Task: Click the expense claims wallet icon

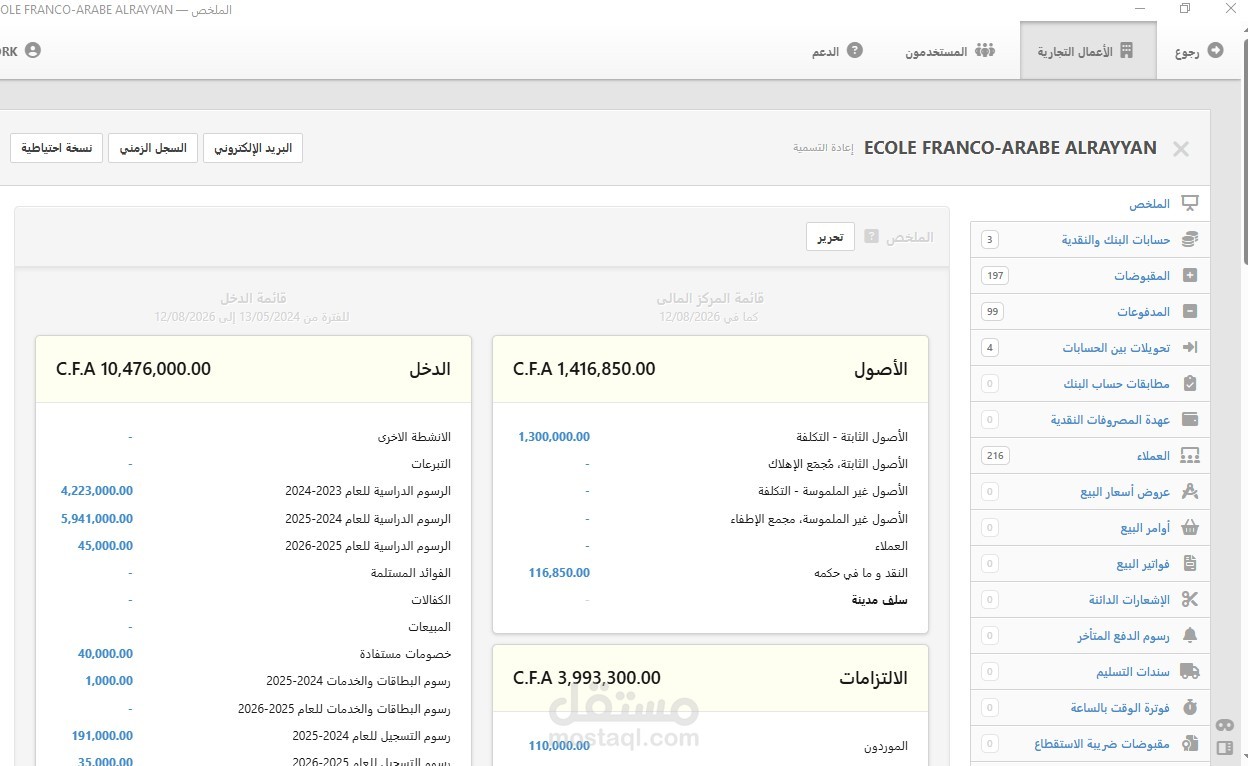Action: click(x=1189, y=420)
